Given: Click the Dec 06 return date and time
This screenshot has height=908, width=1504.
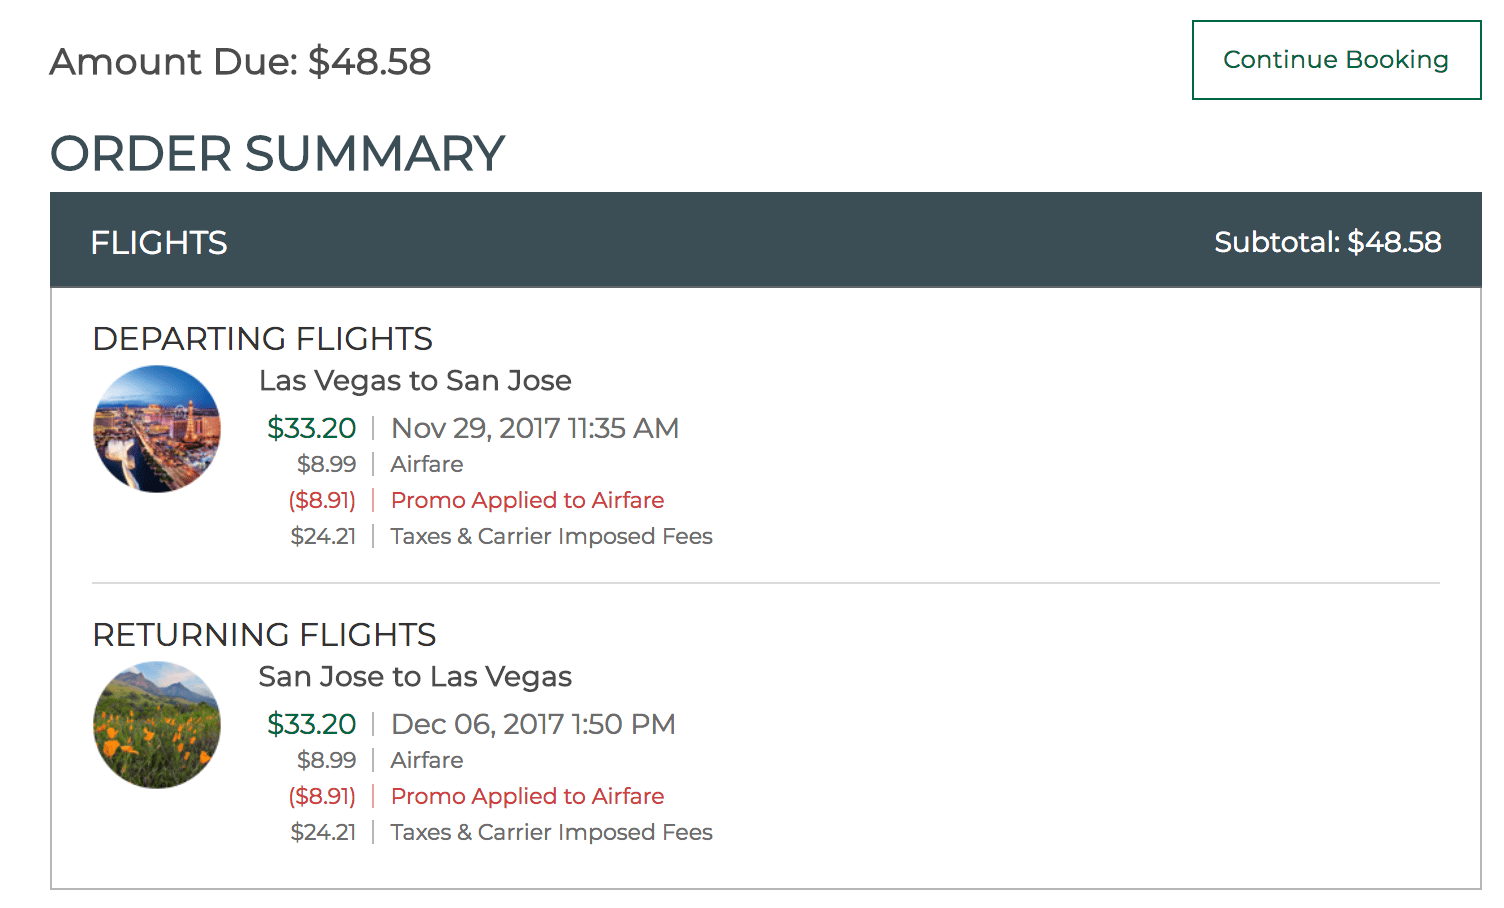Looking at the screenshot, I should 532,723.
